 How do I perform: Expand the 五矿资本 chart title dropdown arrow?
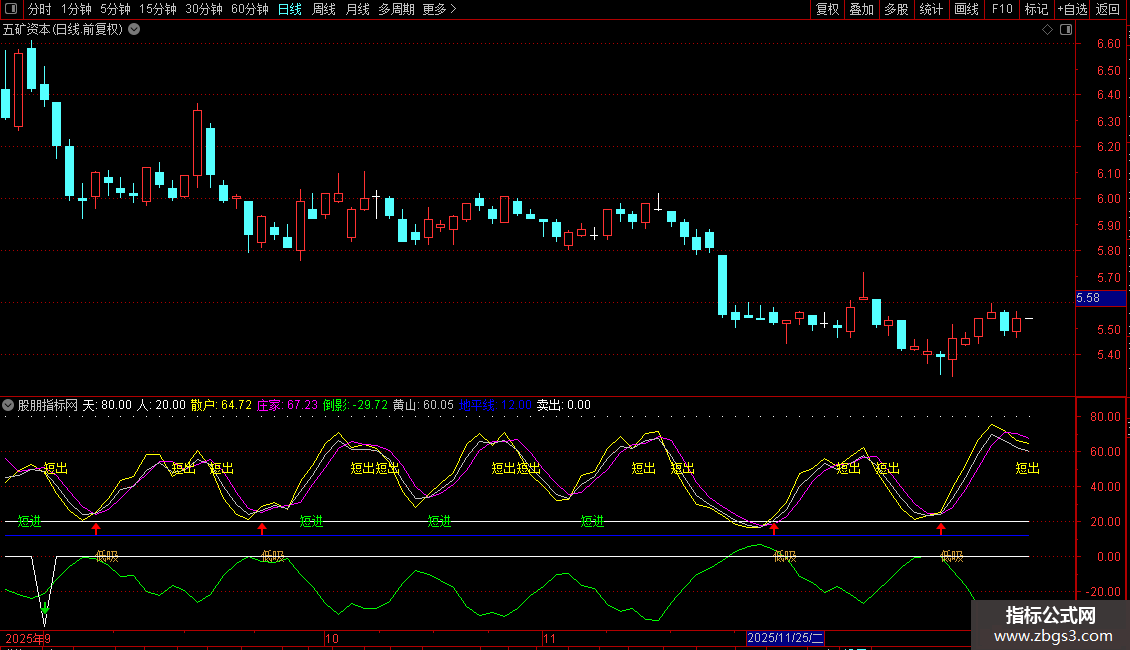(x=134, y=30)
